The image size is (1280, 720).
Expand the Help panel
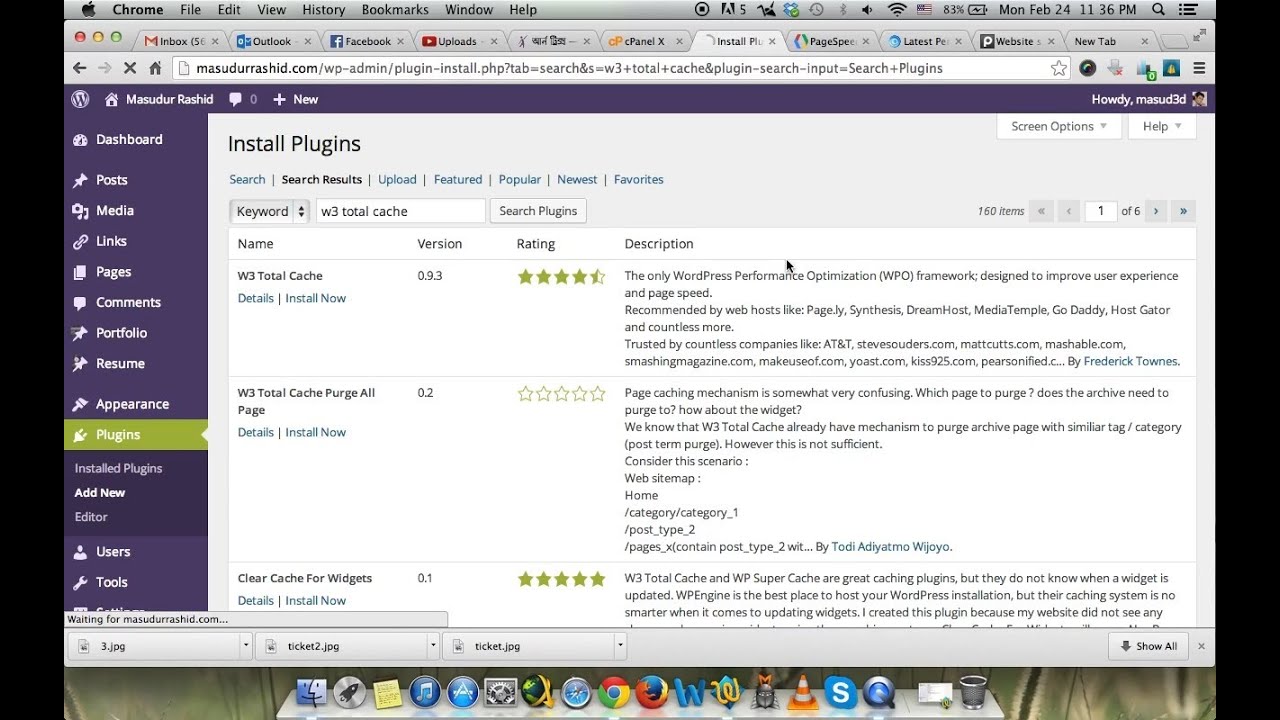pyautogui.click(x=1162, y=126)
